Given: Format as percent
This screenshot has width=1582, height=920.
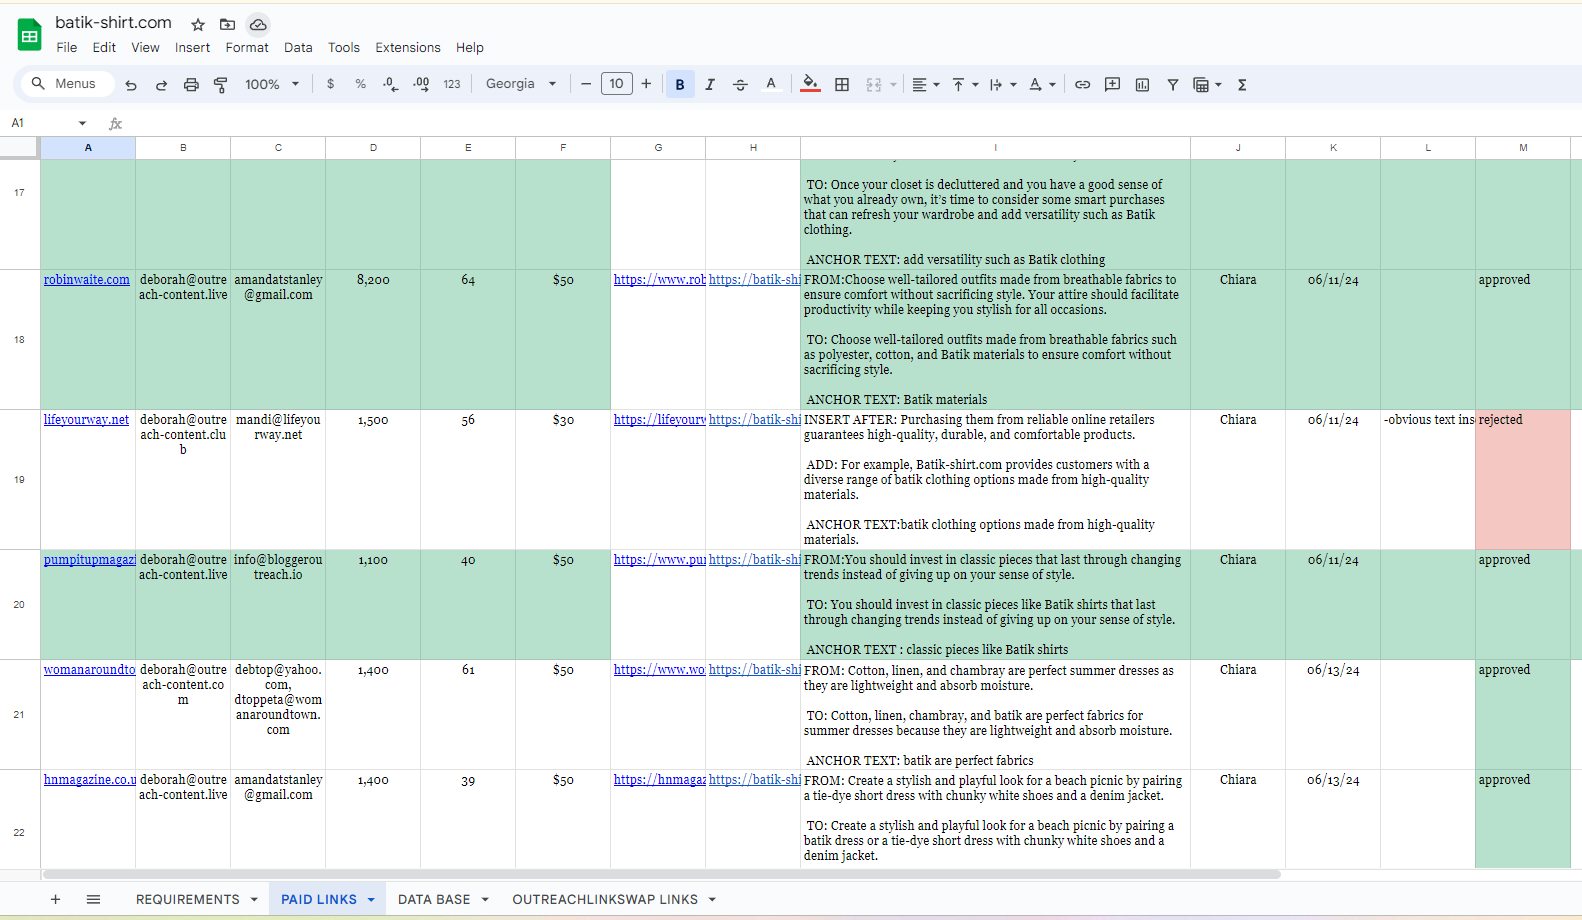Looking at the screenshot, I should [360, 84].
